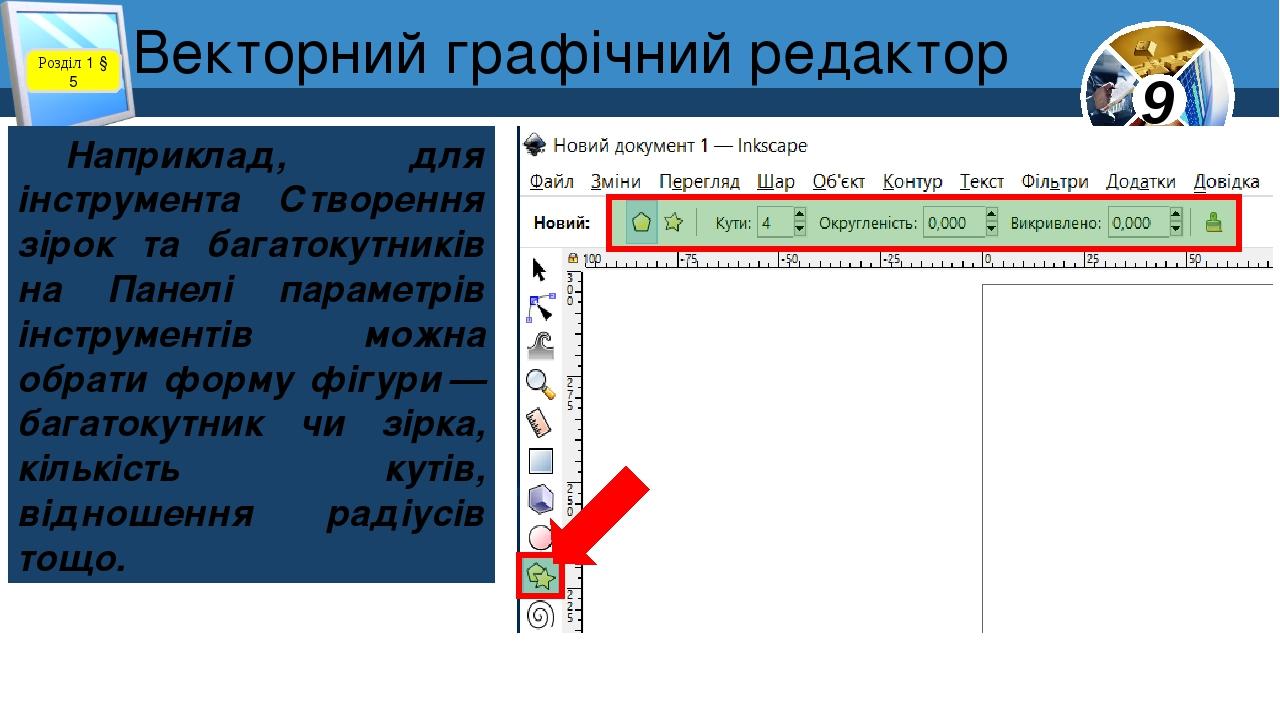Increase the Кути corners value
This screenshot has height=720, width=1280.
pos(800,215)
